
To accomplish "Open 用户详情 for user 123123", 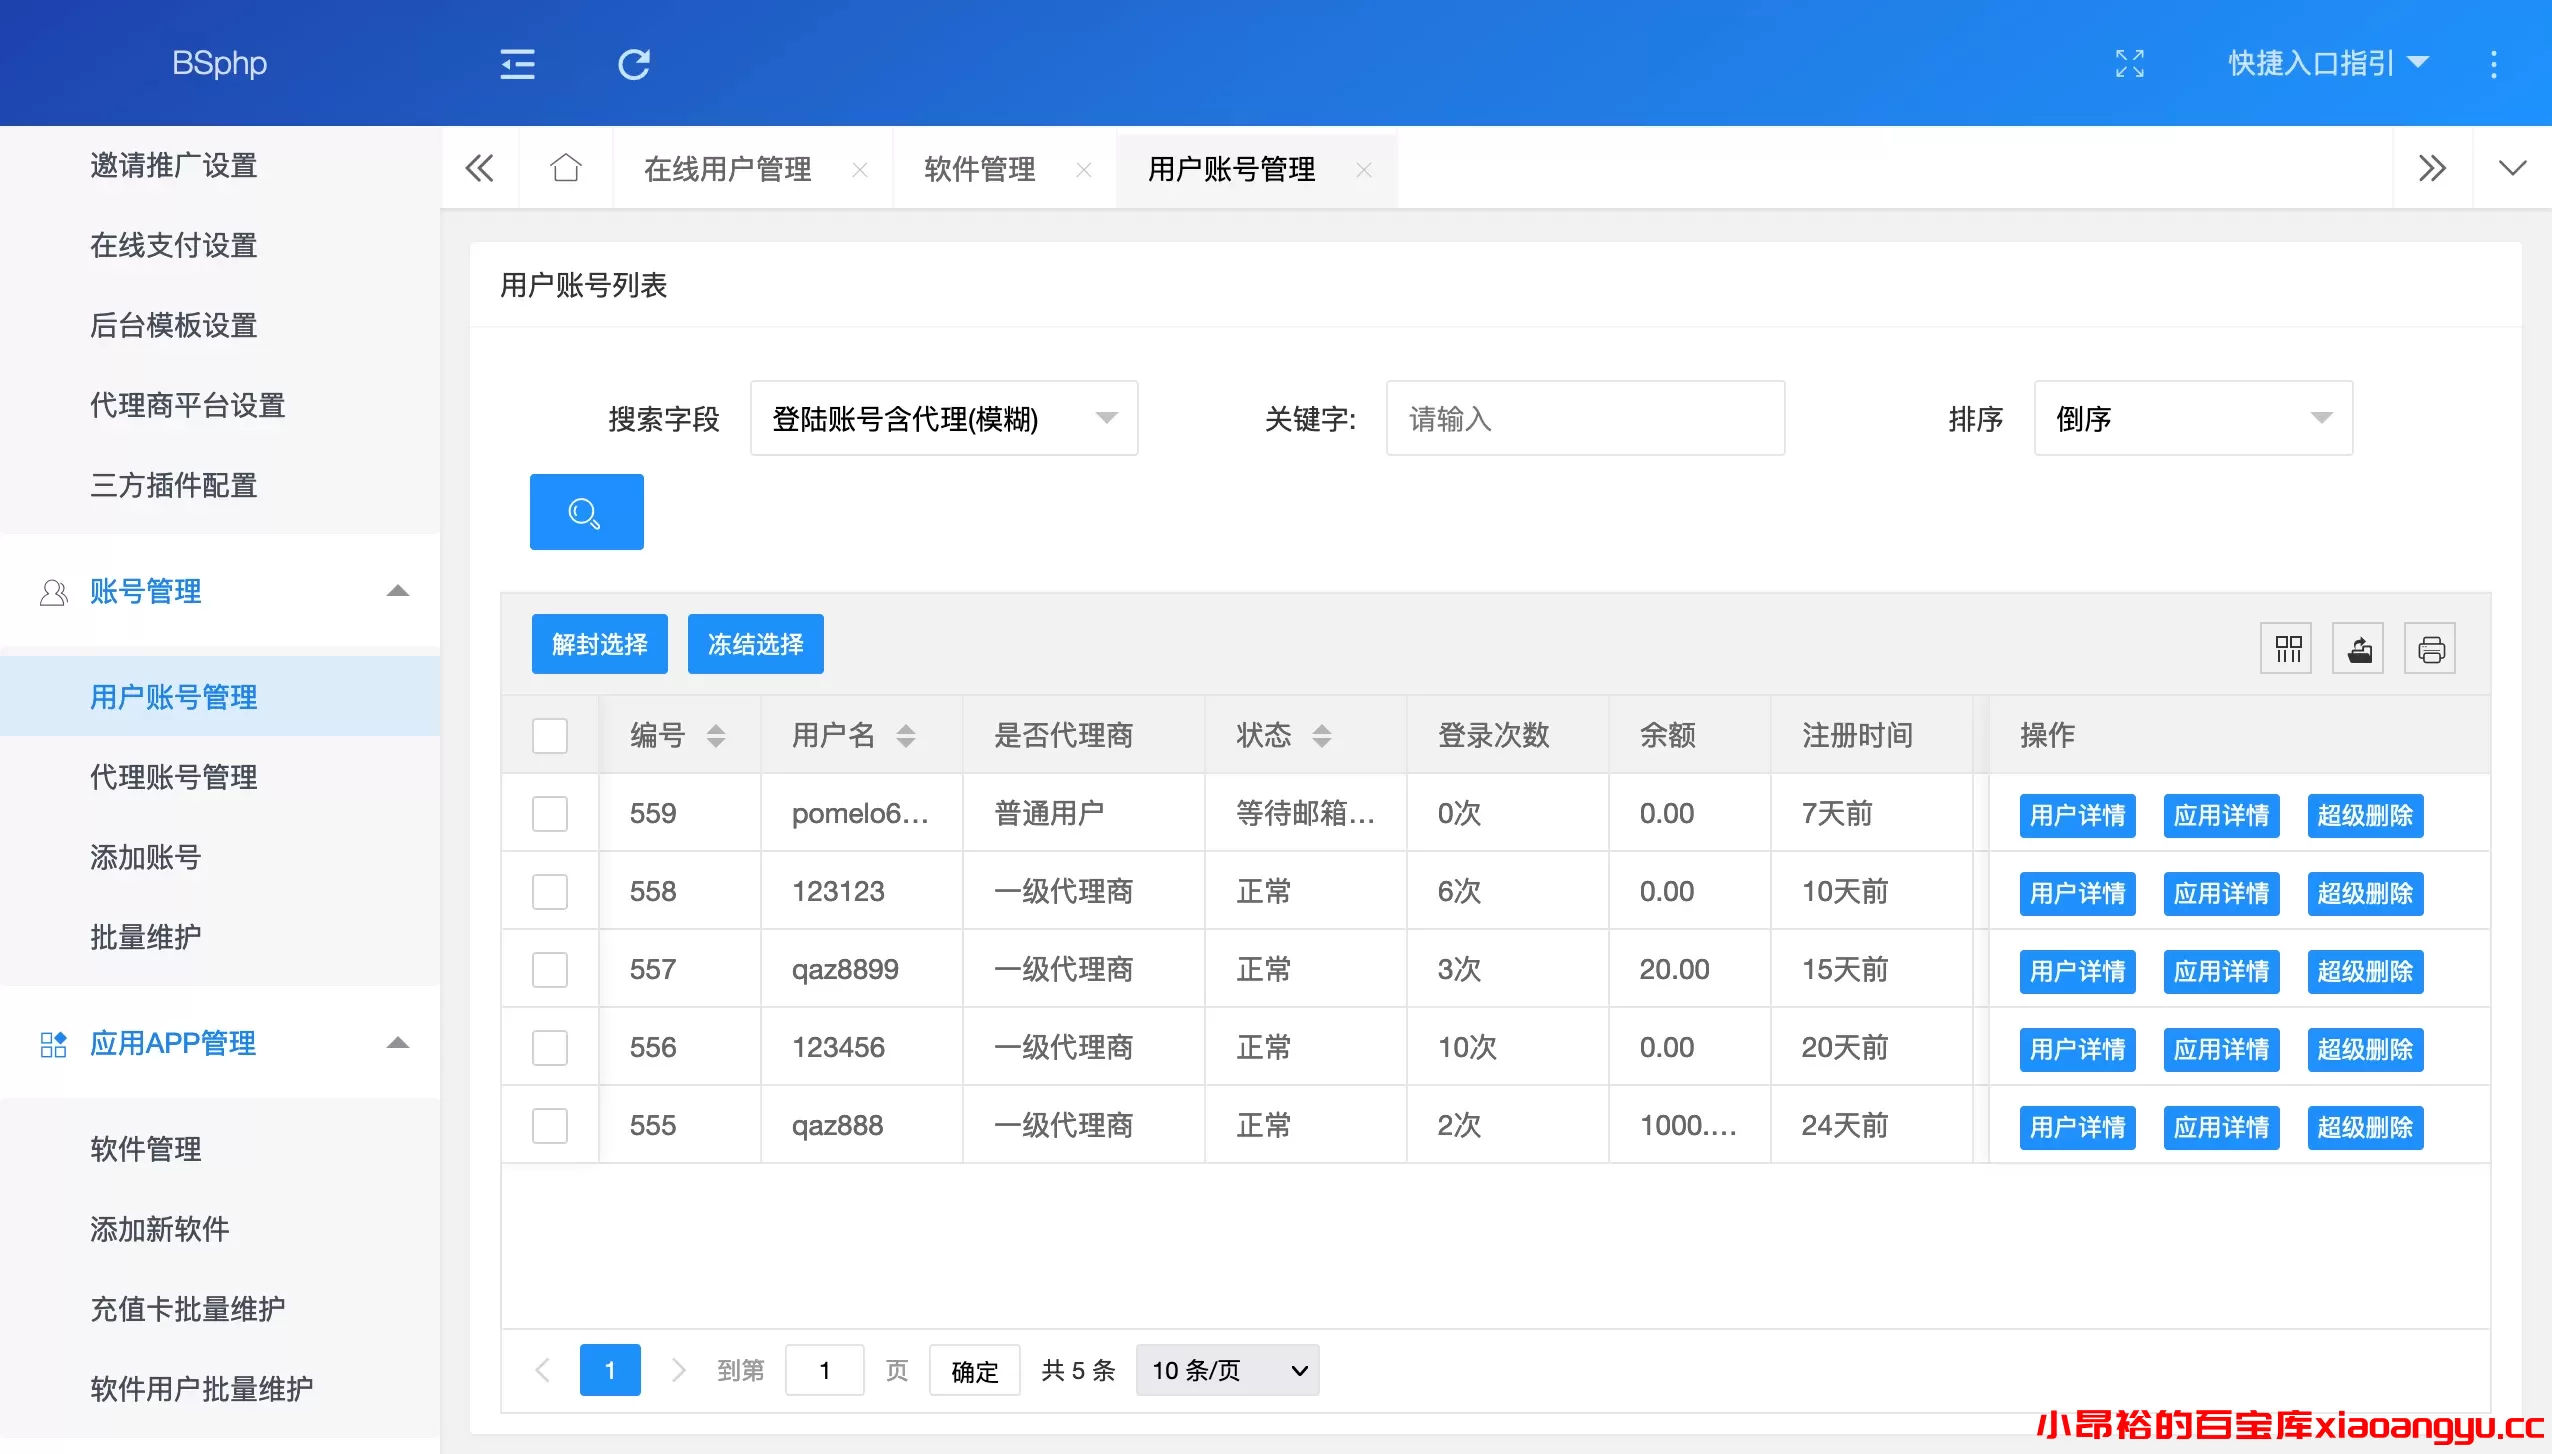I will coord(2078,893).
